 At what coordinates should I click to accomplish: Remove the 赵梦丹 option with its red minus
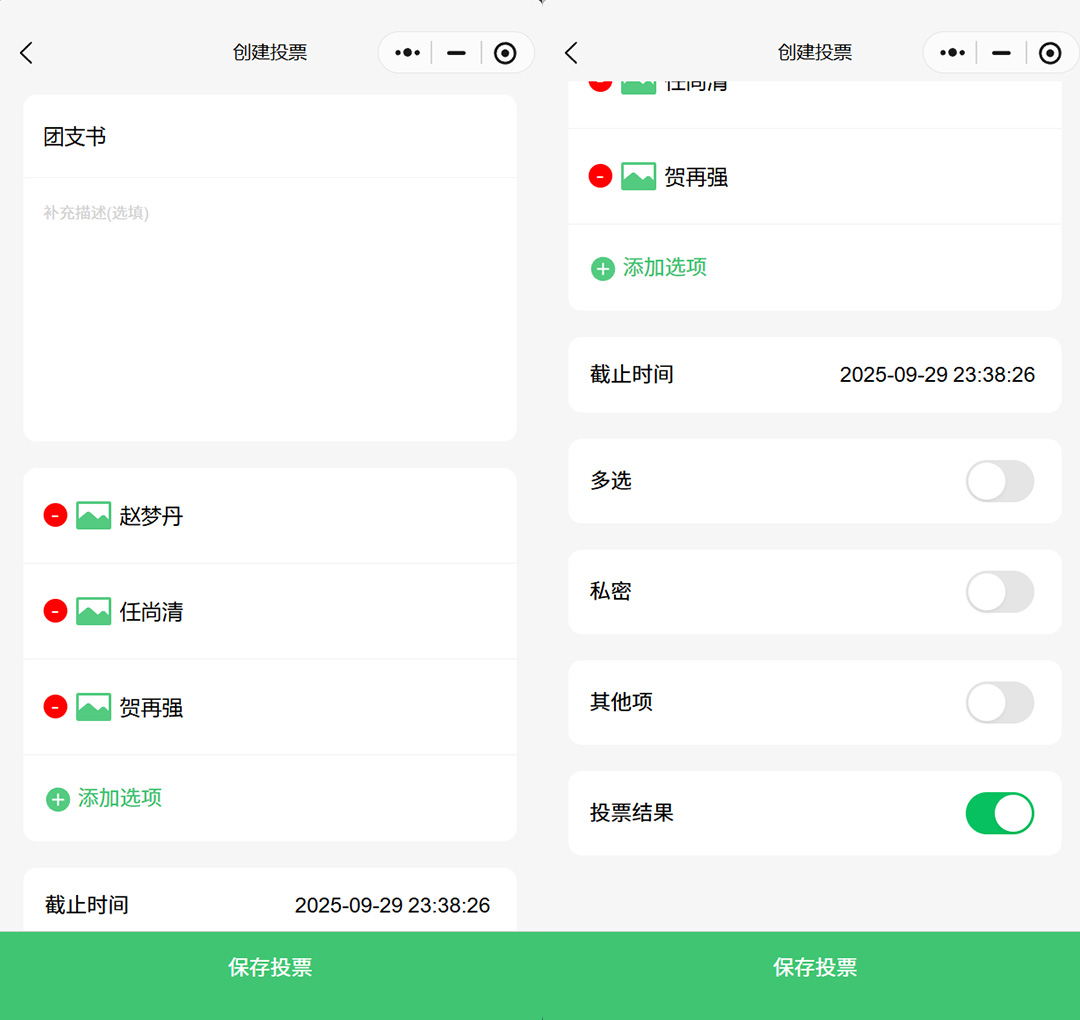55,515
